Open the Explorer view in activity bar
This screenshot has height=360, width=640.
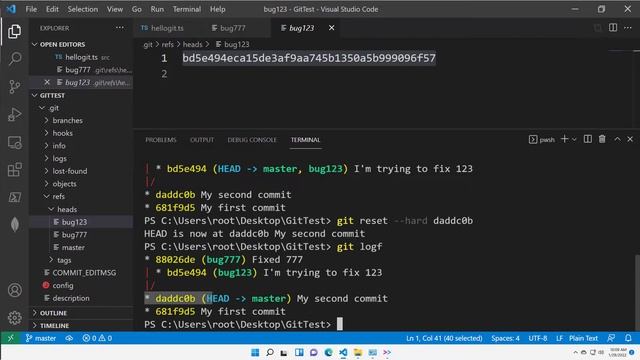point(14,31)
